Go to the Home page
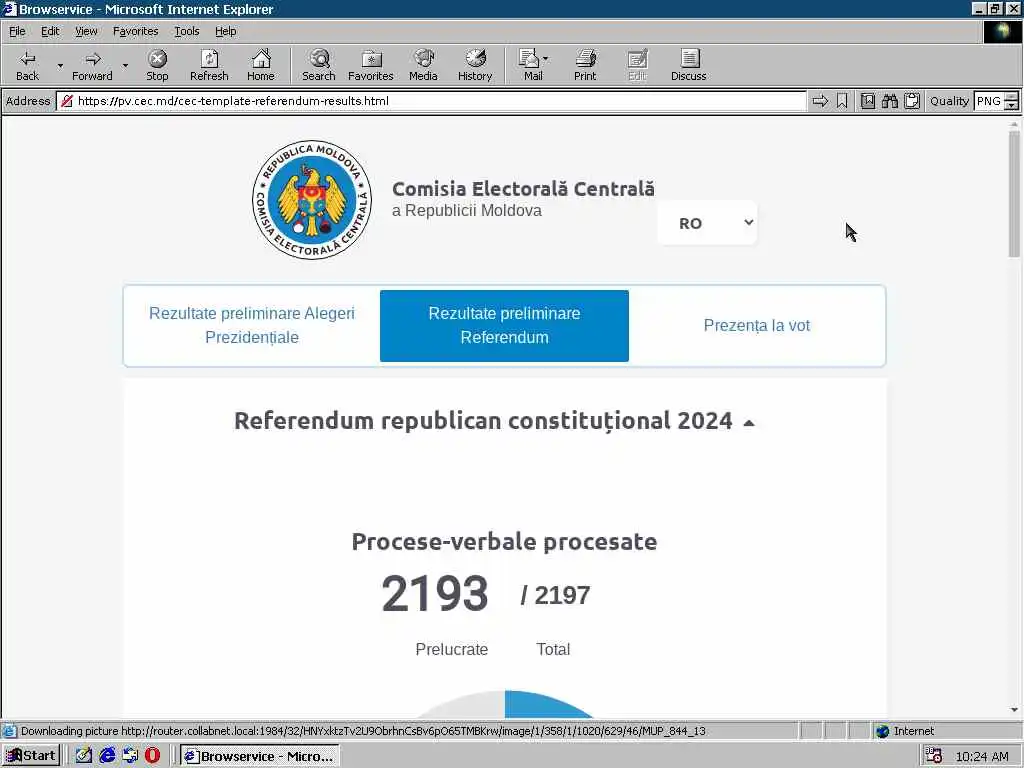Screen dimensions: 1024x768 click(261, 65)
